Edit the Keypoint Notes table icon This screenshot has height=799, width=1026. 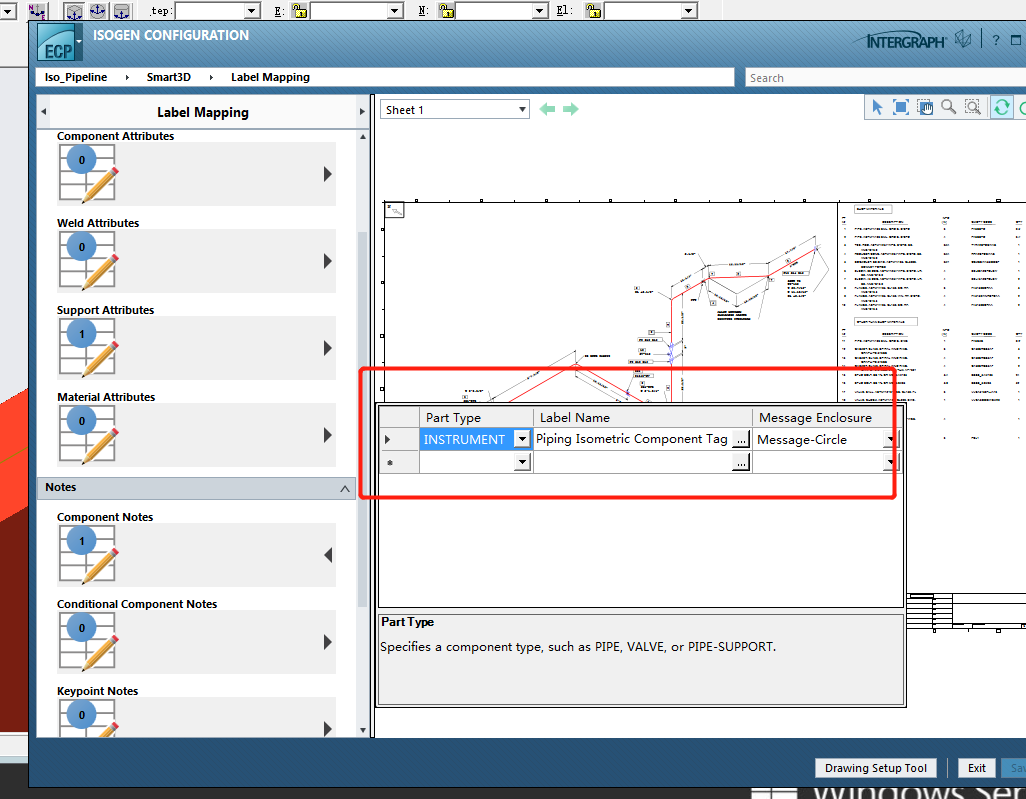[x=88, y=718]
